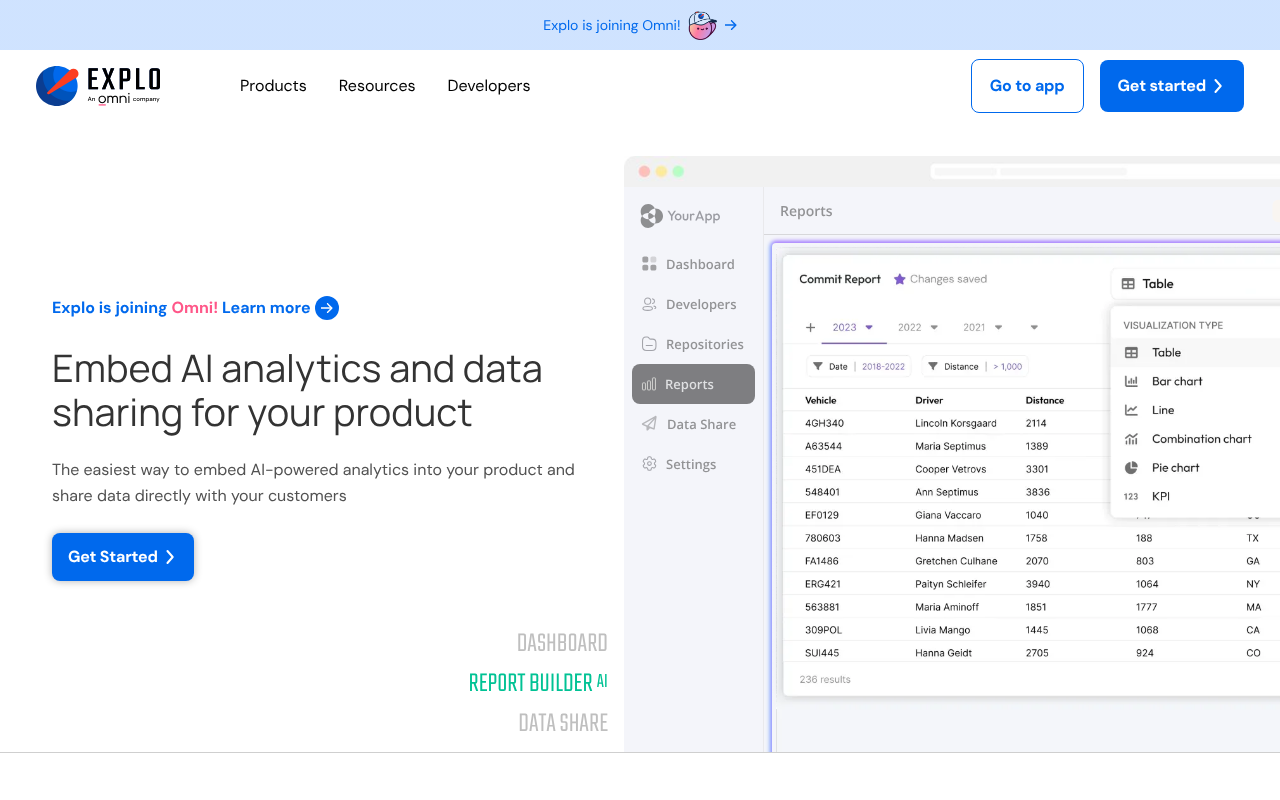Open the Dashboard section in YourApp sidebar
This screenshot has height=800, width=1280.
click(700, 264)
